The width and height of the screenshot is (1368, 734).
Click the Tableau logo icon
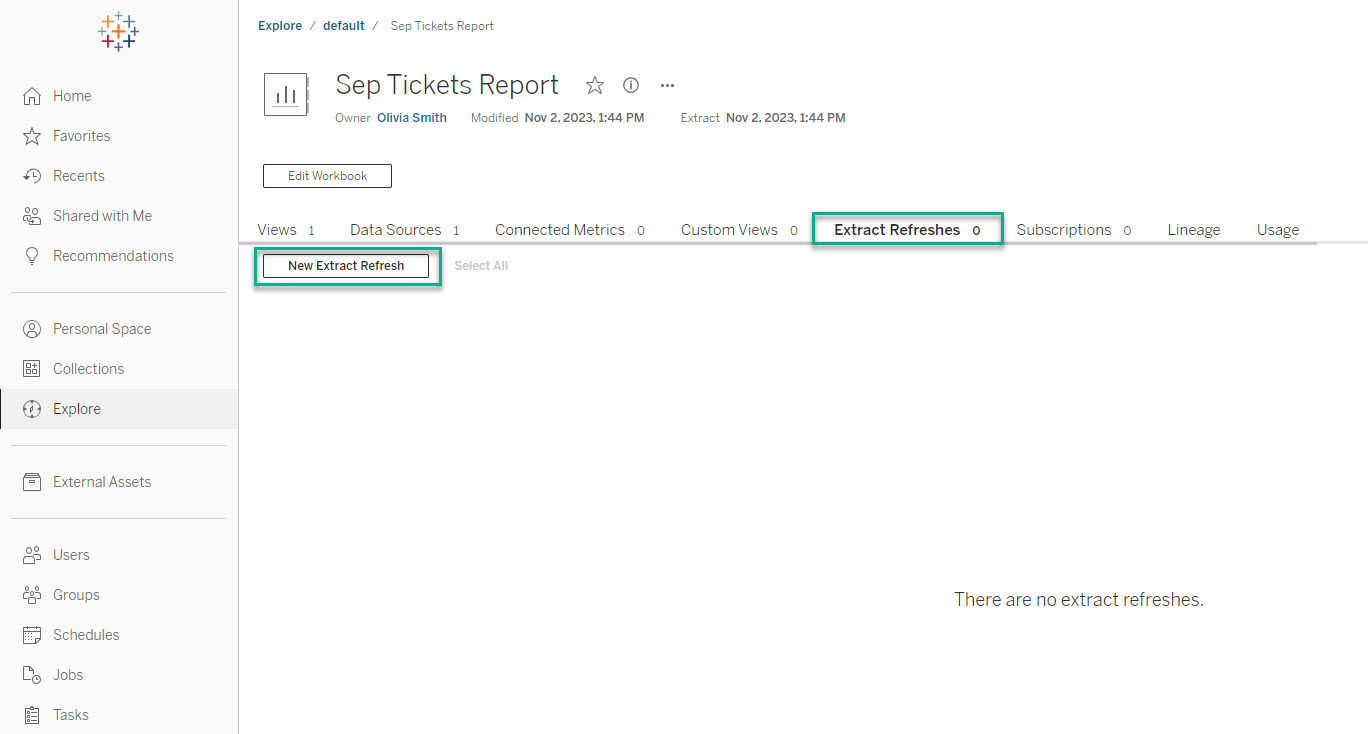pos(118,32)
